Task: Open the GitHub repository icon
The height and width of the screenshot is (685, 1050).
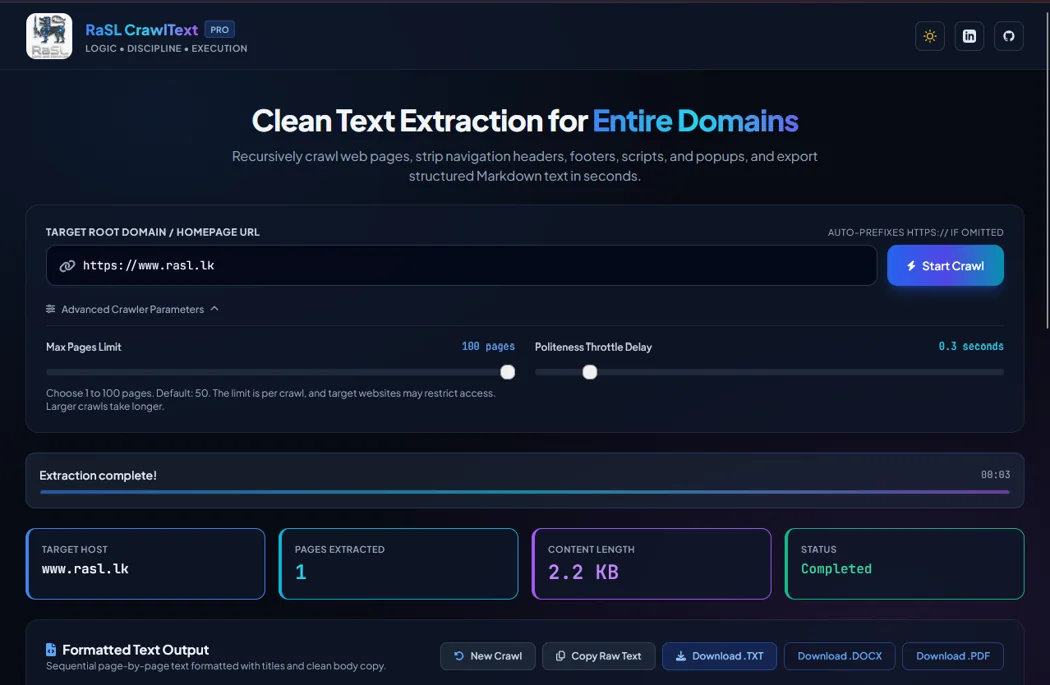Action: (x=1008, y=36)
